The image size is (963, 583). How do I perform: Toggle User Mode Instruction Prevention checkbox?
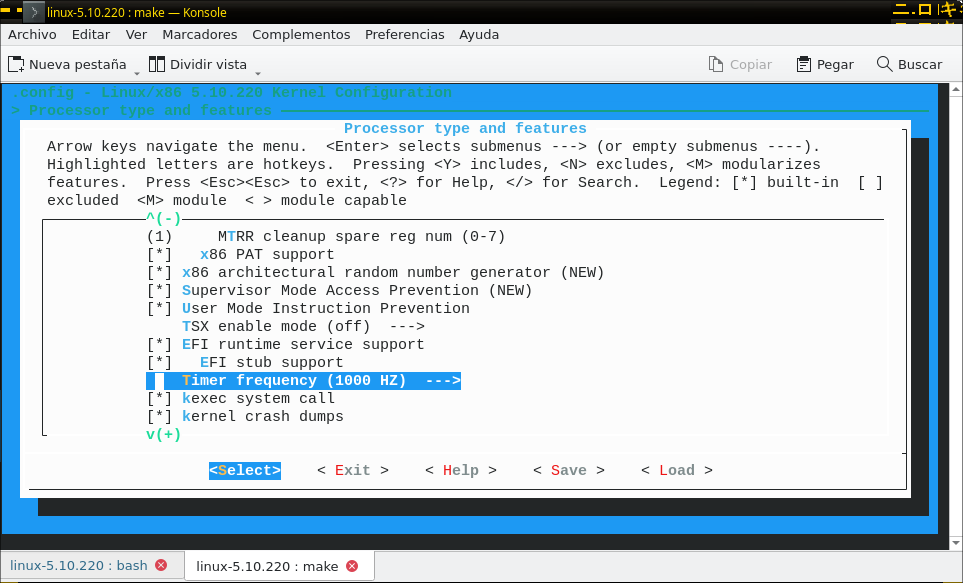pyautogui.click(x=159, y=308)
